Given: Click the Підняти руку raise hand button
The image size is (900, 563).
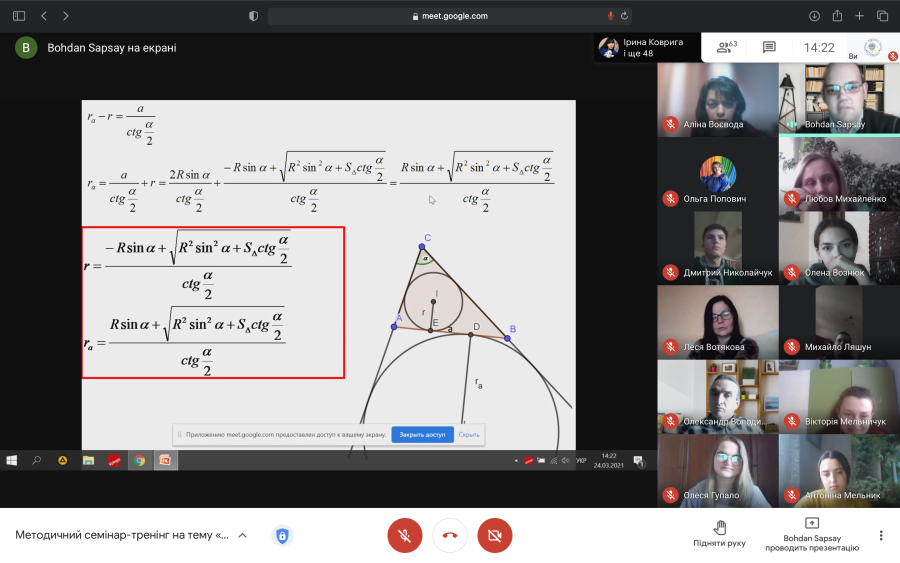Looking at the screenshot, I should pos(719,534).
